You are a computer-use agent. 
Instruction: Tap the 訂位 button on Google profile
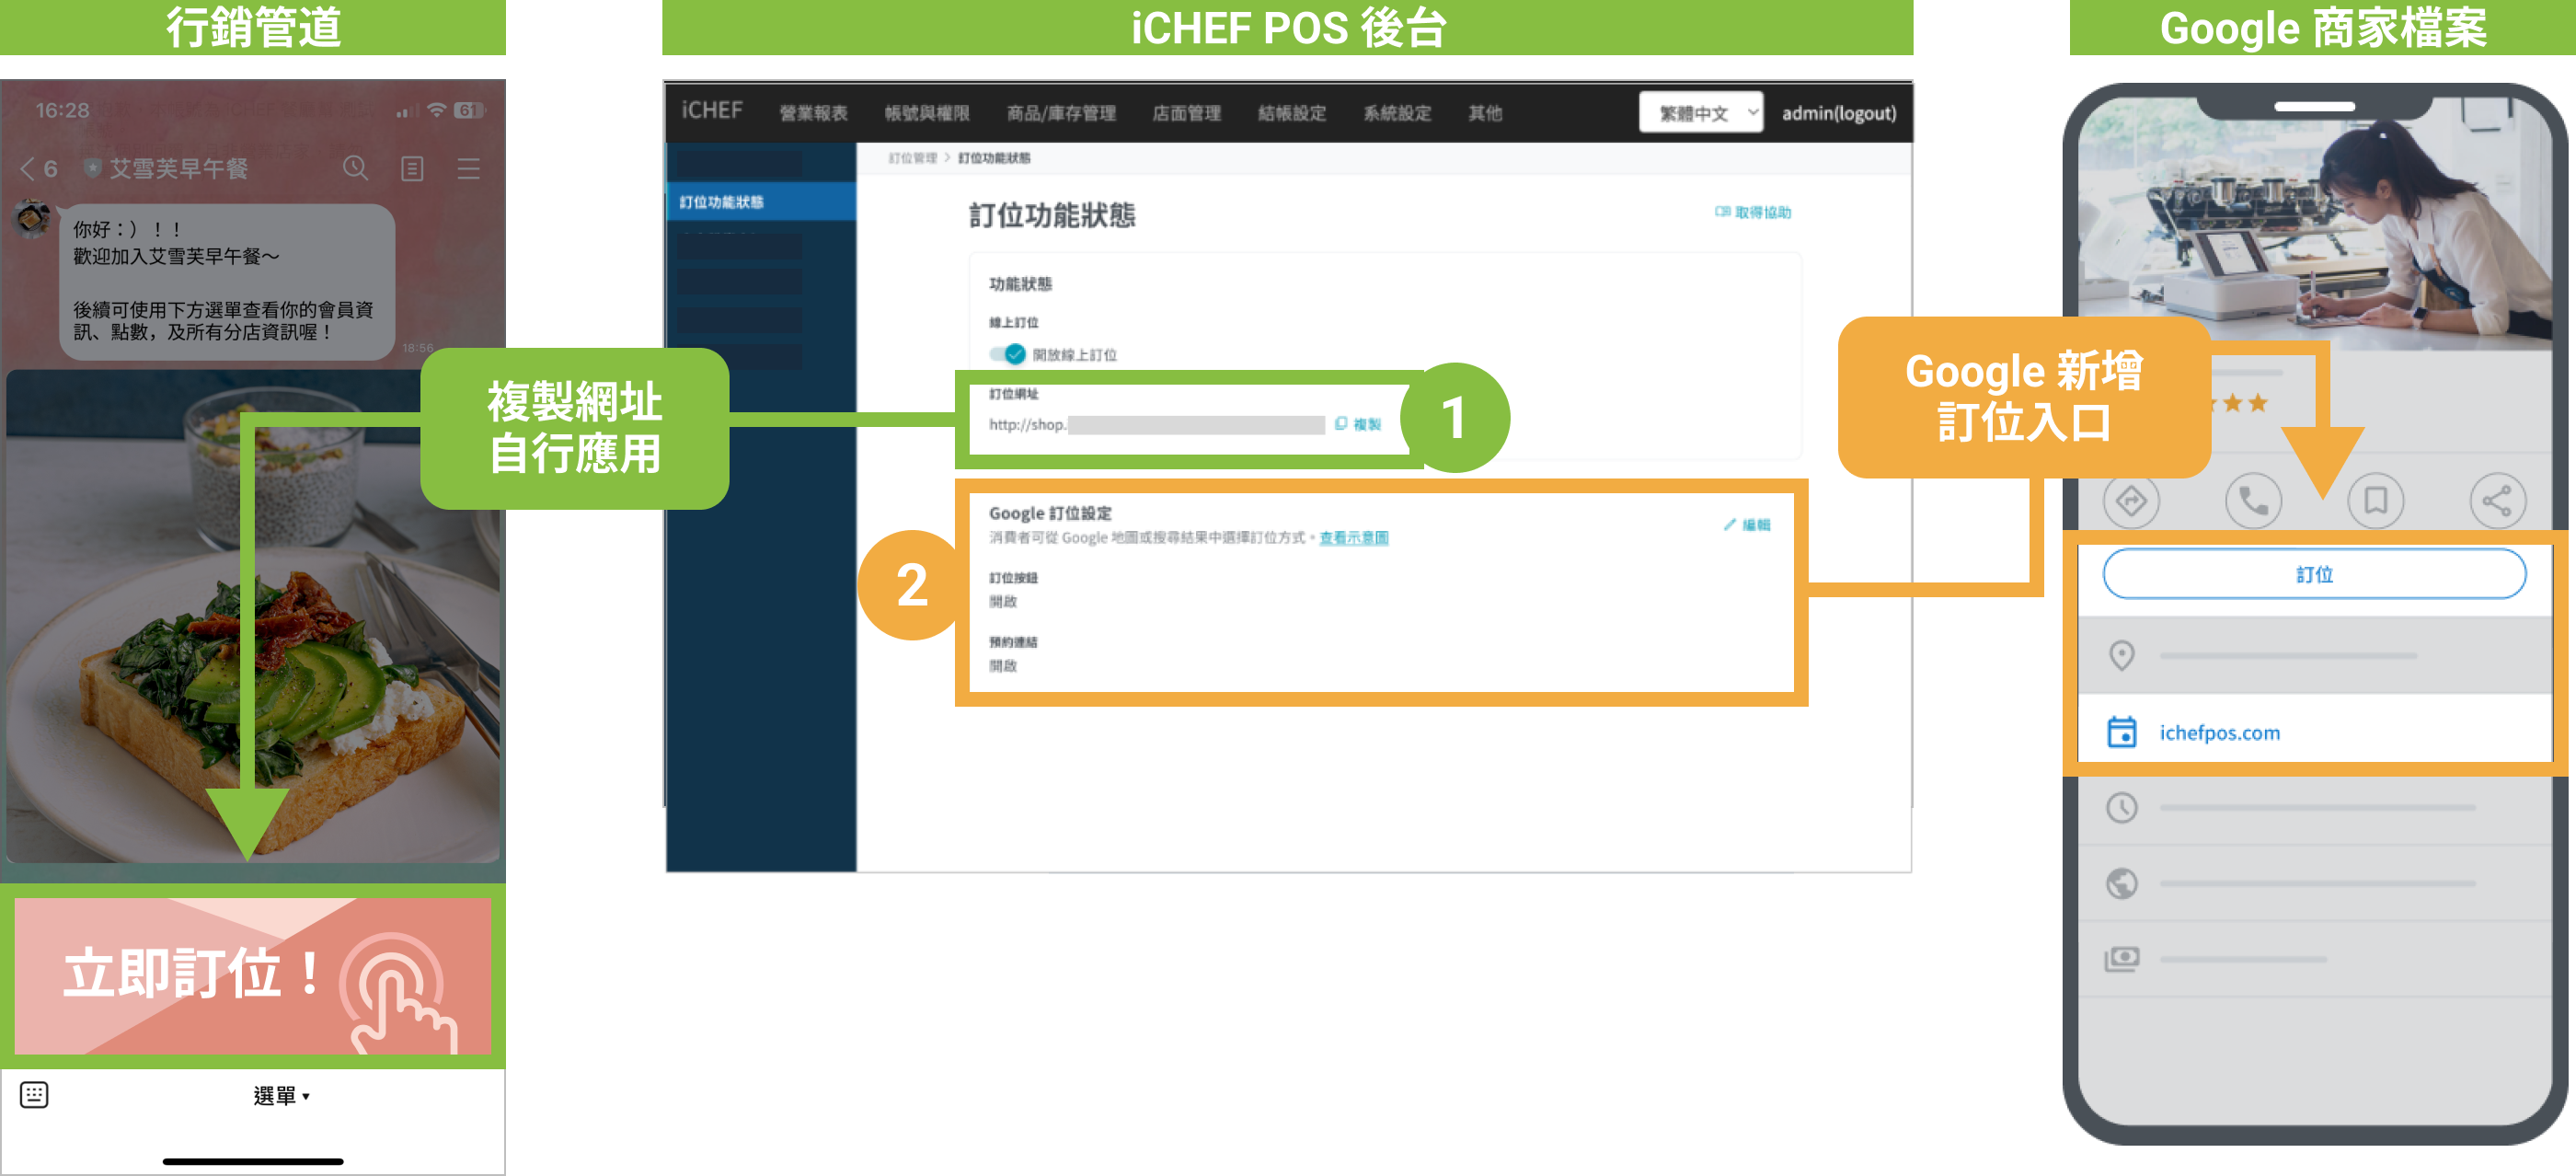pos(2313,574)
